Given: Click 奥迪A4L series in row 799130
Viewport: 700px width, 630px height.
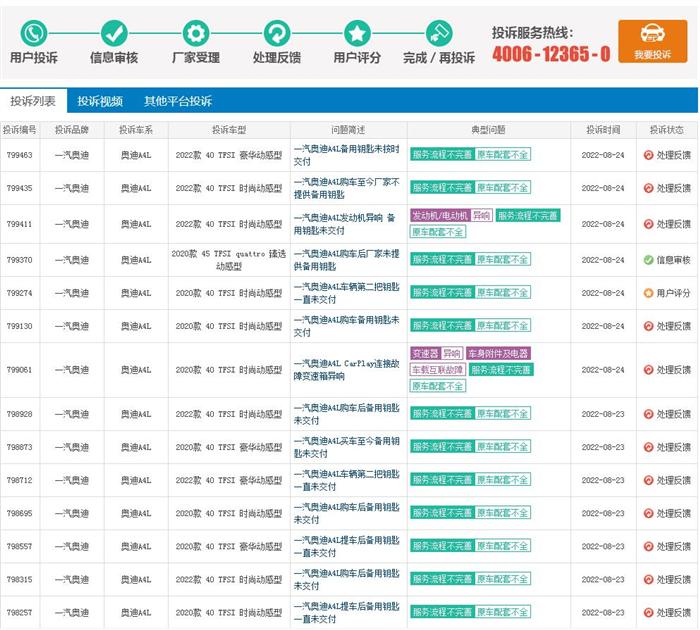Looking at the screenshot, I should pos(136,326).
